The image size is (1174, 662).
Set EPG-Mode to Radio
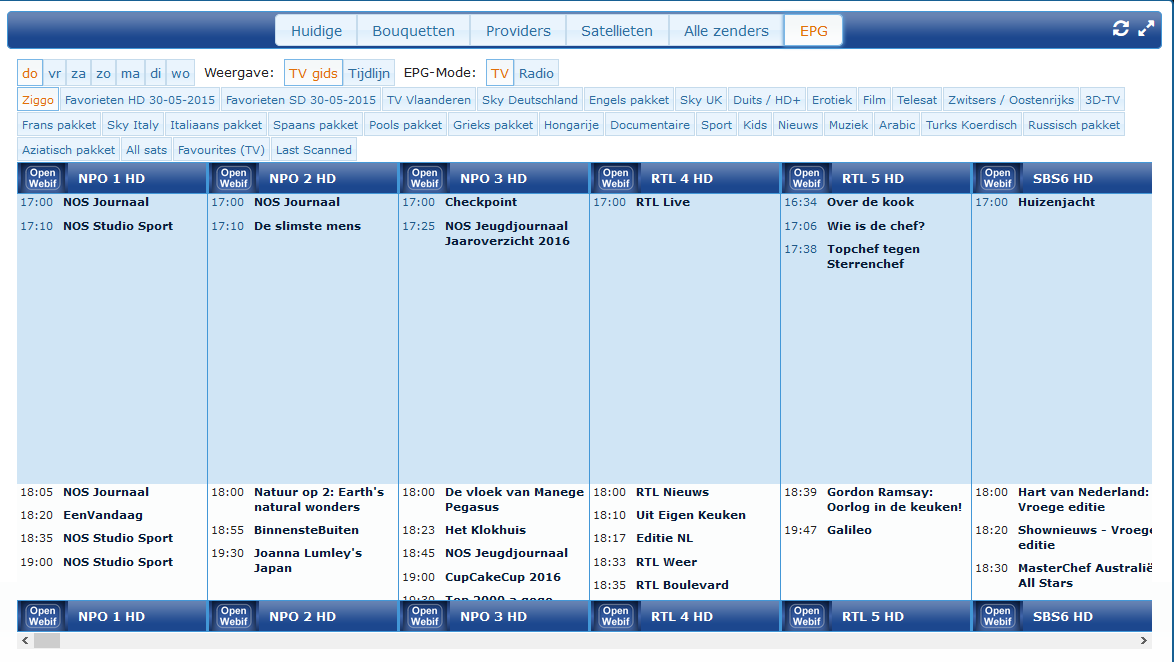[536, 73]
